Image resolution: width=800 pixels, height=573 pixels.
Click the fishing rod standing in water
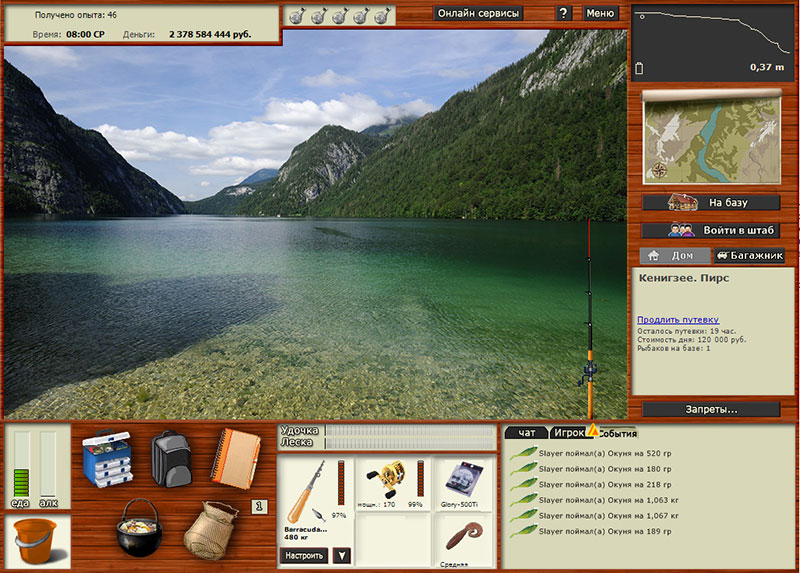click(589, 319)
